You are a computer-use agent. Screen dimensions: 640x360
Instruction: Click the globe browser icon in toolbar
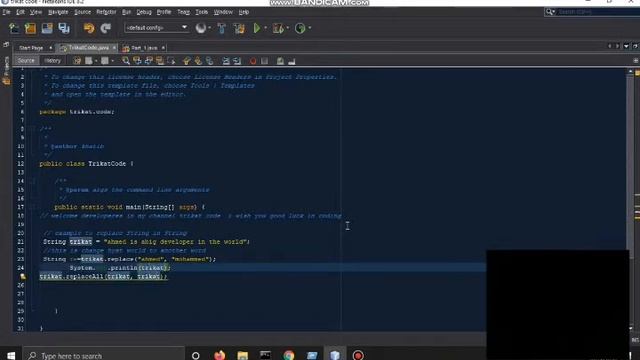pos(200,28)
